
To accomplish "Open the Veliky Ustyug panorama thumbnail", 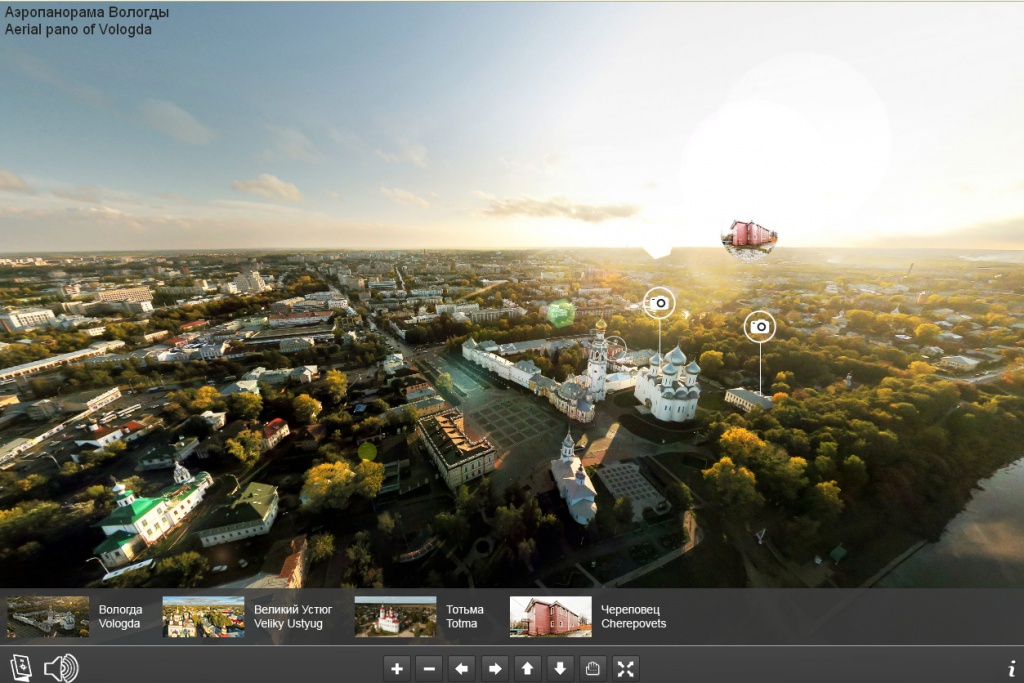I will tap(203, 617).
